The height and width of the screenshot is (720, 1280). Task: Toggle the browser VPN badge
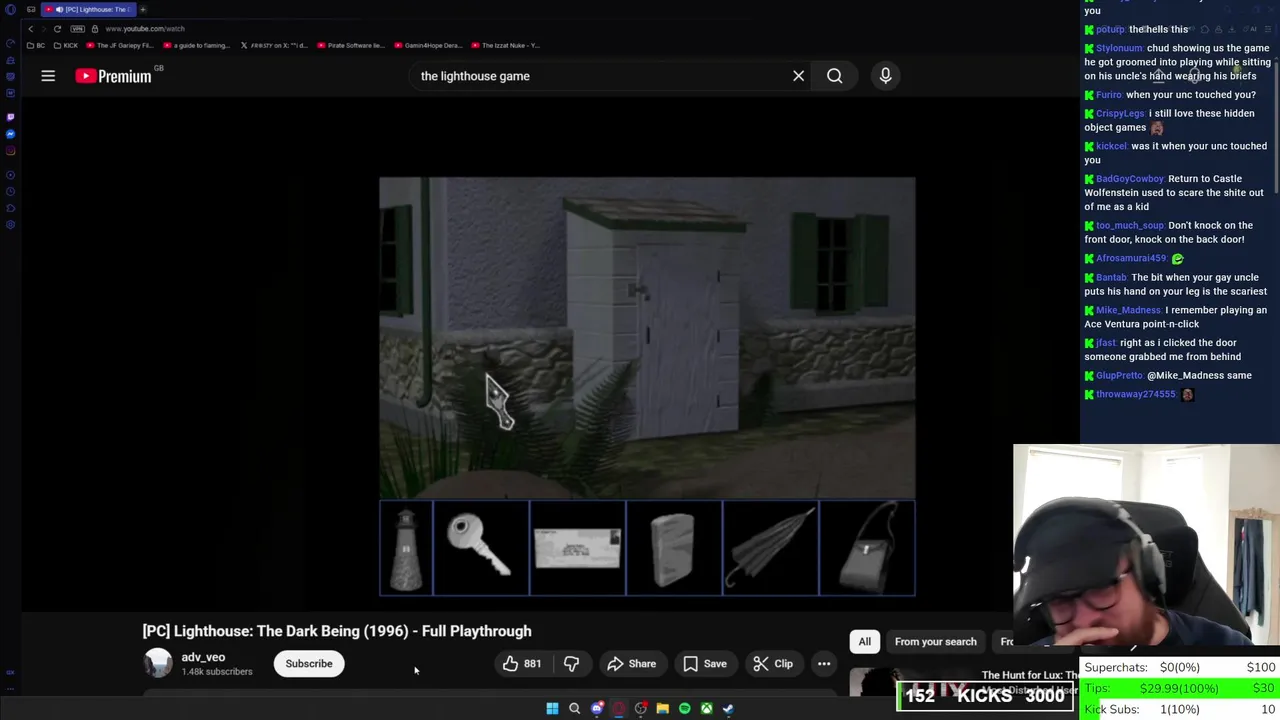point(78,29)
